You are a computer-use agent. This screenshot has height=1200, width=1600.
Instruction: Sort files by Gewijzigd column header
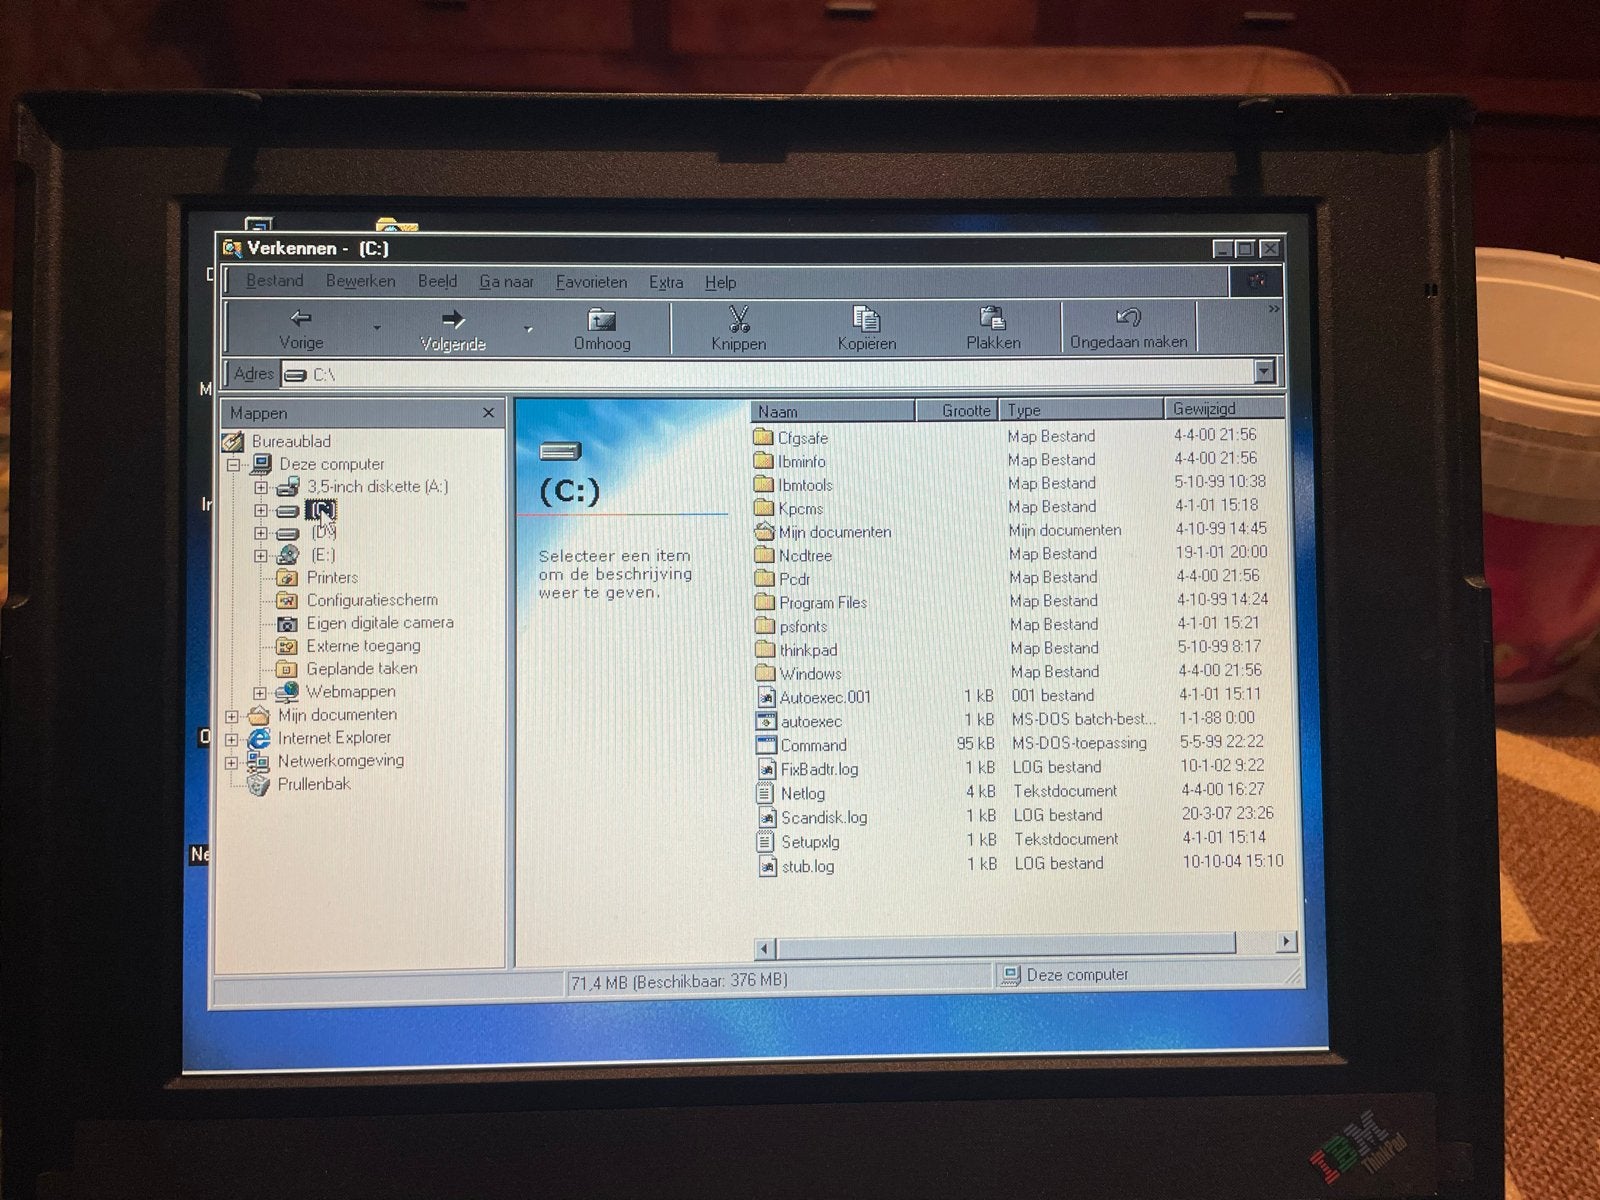[1224, 408]
